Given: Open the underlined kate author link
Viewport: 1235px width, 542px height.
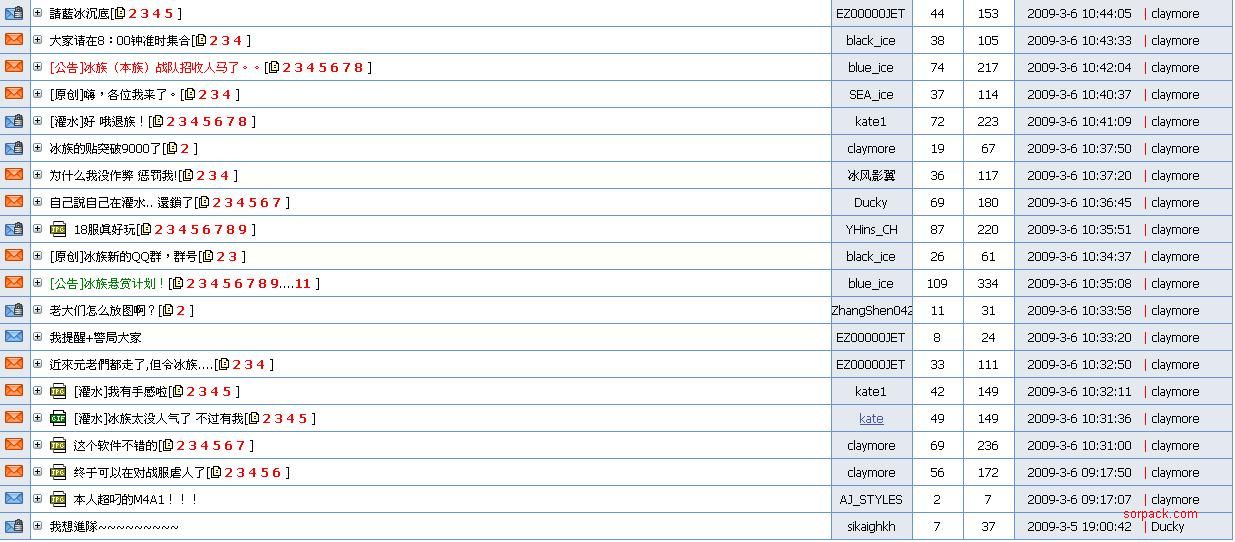Looking at the screenshot, I should [x=871, y=419].
